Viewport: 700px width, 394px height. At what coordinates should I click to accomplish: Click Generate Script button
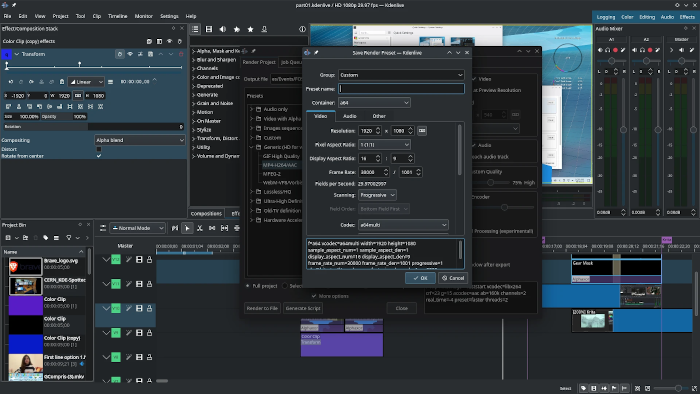coord(303,308)
